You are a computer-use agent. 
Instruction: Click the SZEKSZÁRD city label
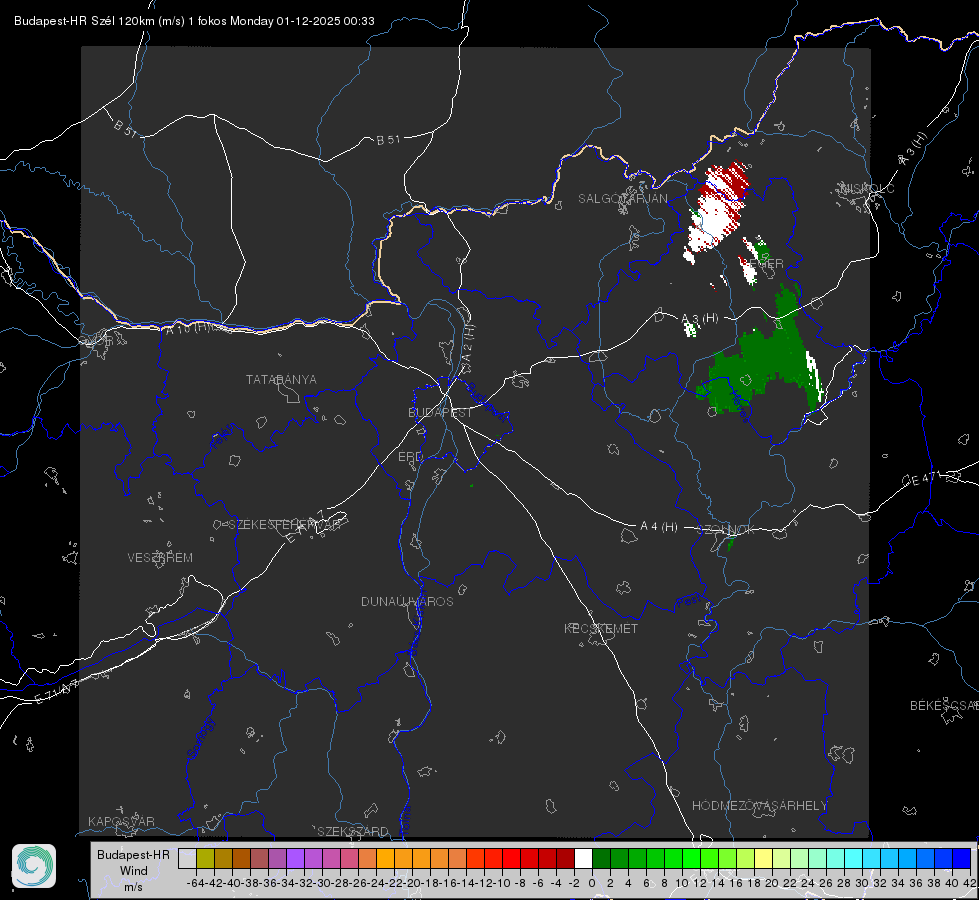[353, 831]
